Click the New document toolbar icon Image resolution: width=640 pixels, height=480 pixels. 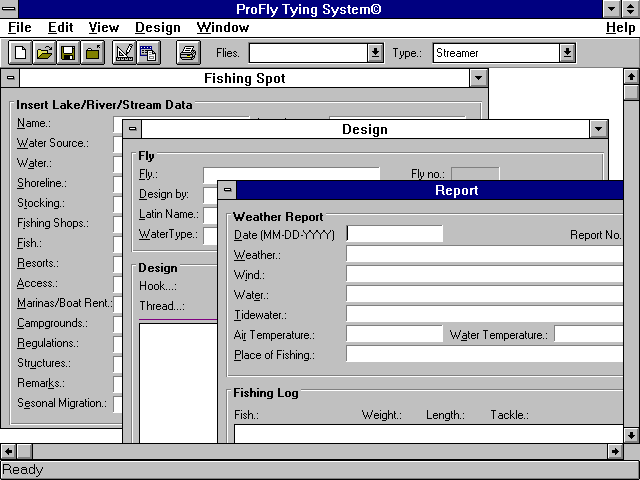[20, 53]
